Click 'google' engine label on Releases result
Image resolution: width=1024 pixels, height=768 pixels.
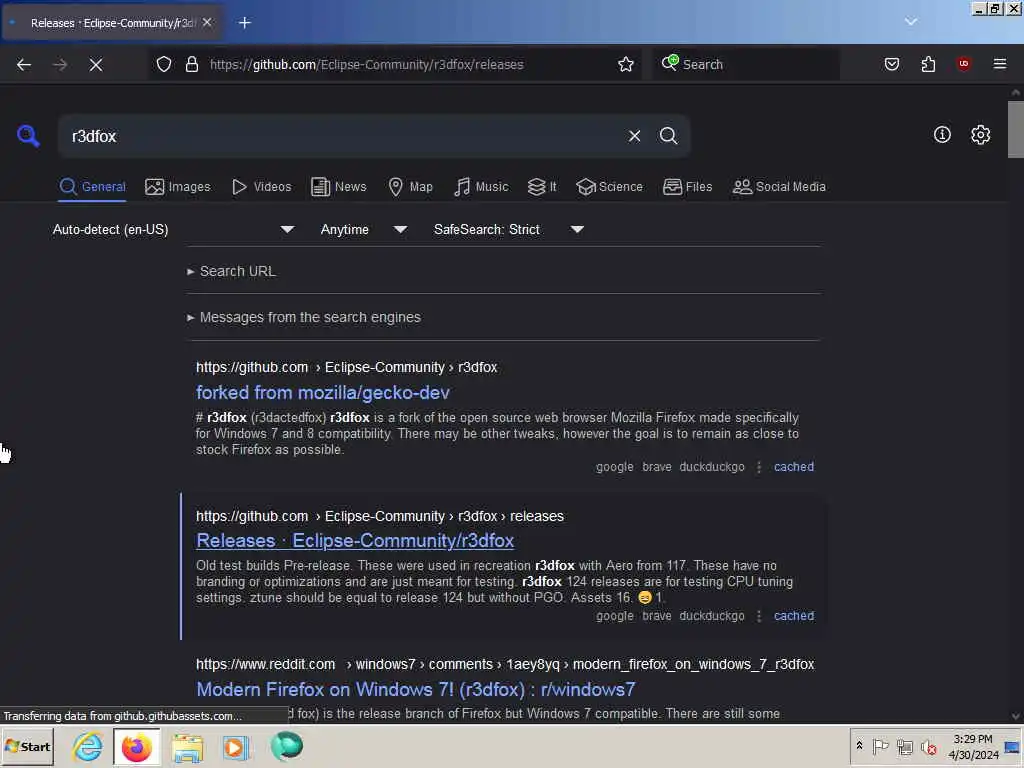(x=615, y=616)
